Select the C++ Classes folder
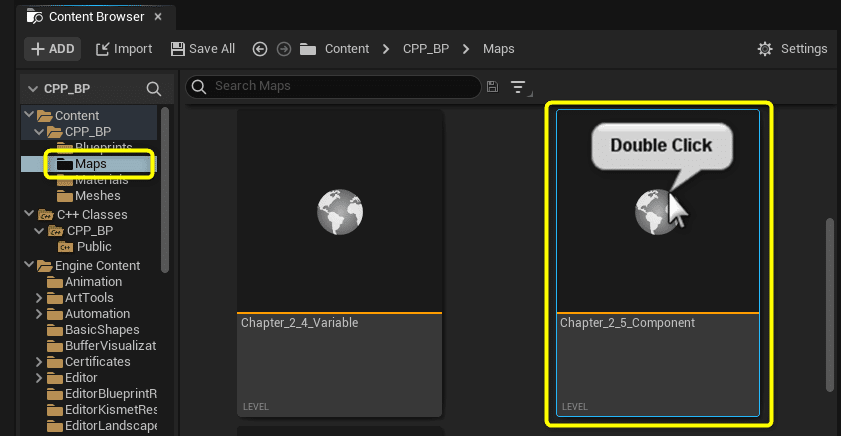Image resolution: width=841 pixels, height=436 pixels. (x=83, y=215)
